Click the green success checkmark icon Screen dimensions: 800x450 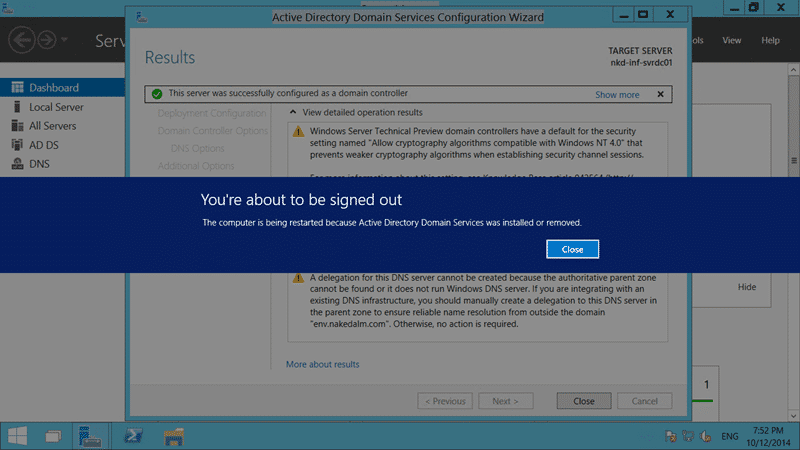(157, 94)
